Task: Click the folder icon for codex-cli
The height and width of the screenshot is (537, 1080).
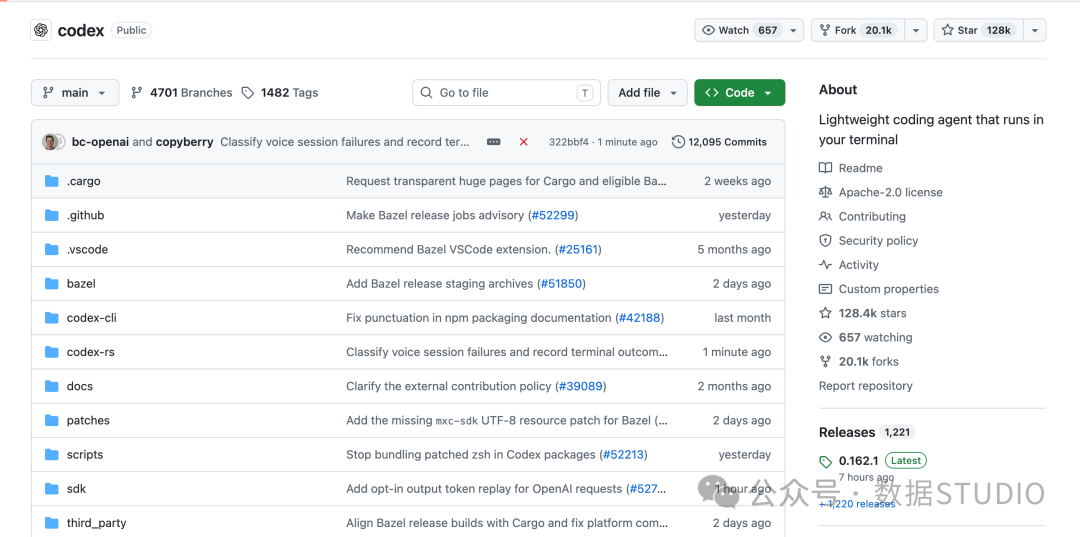Action: [52, 318]
